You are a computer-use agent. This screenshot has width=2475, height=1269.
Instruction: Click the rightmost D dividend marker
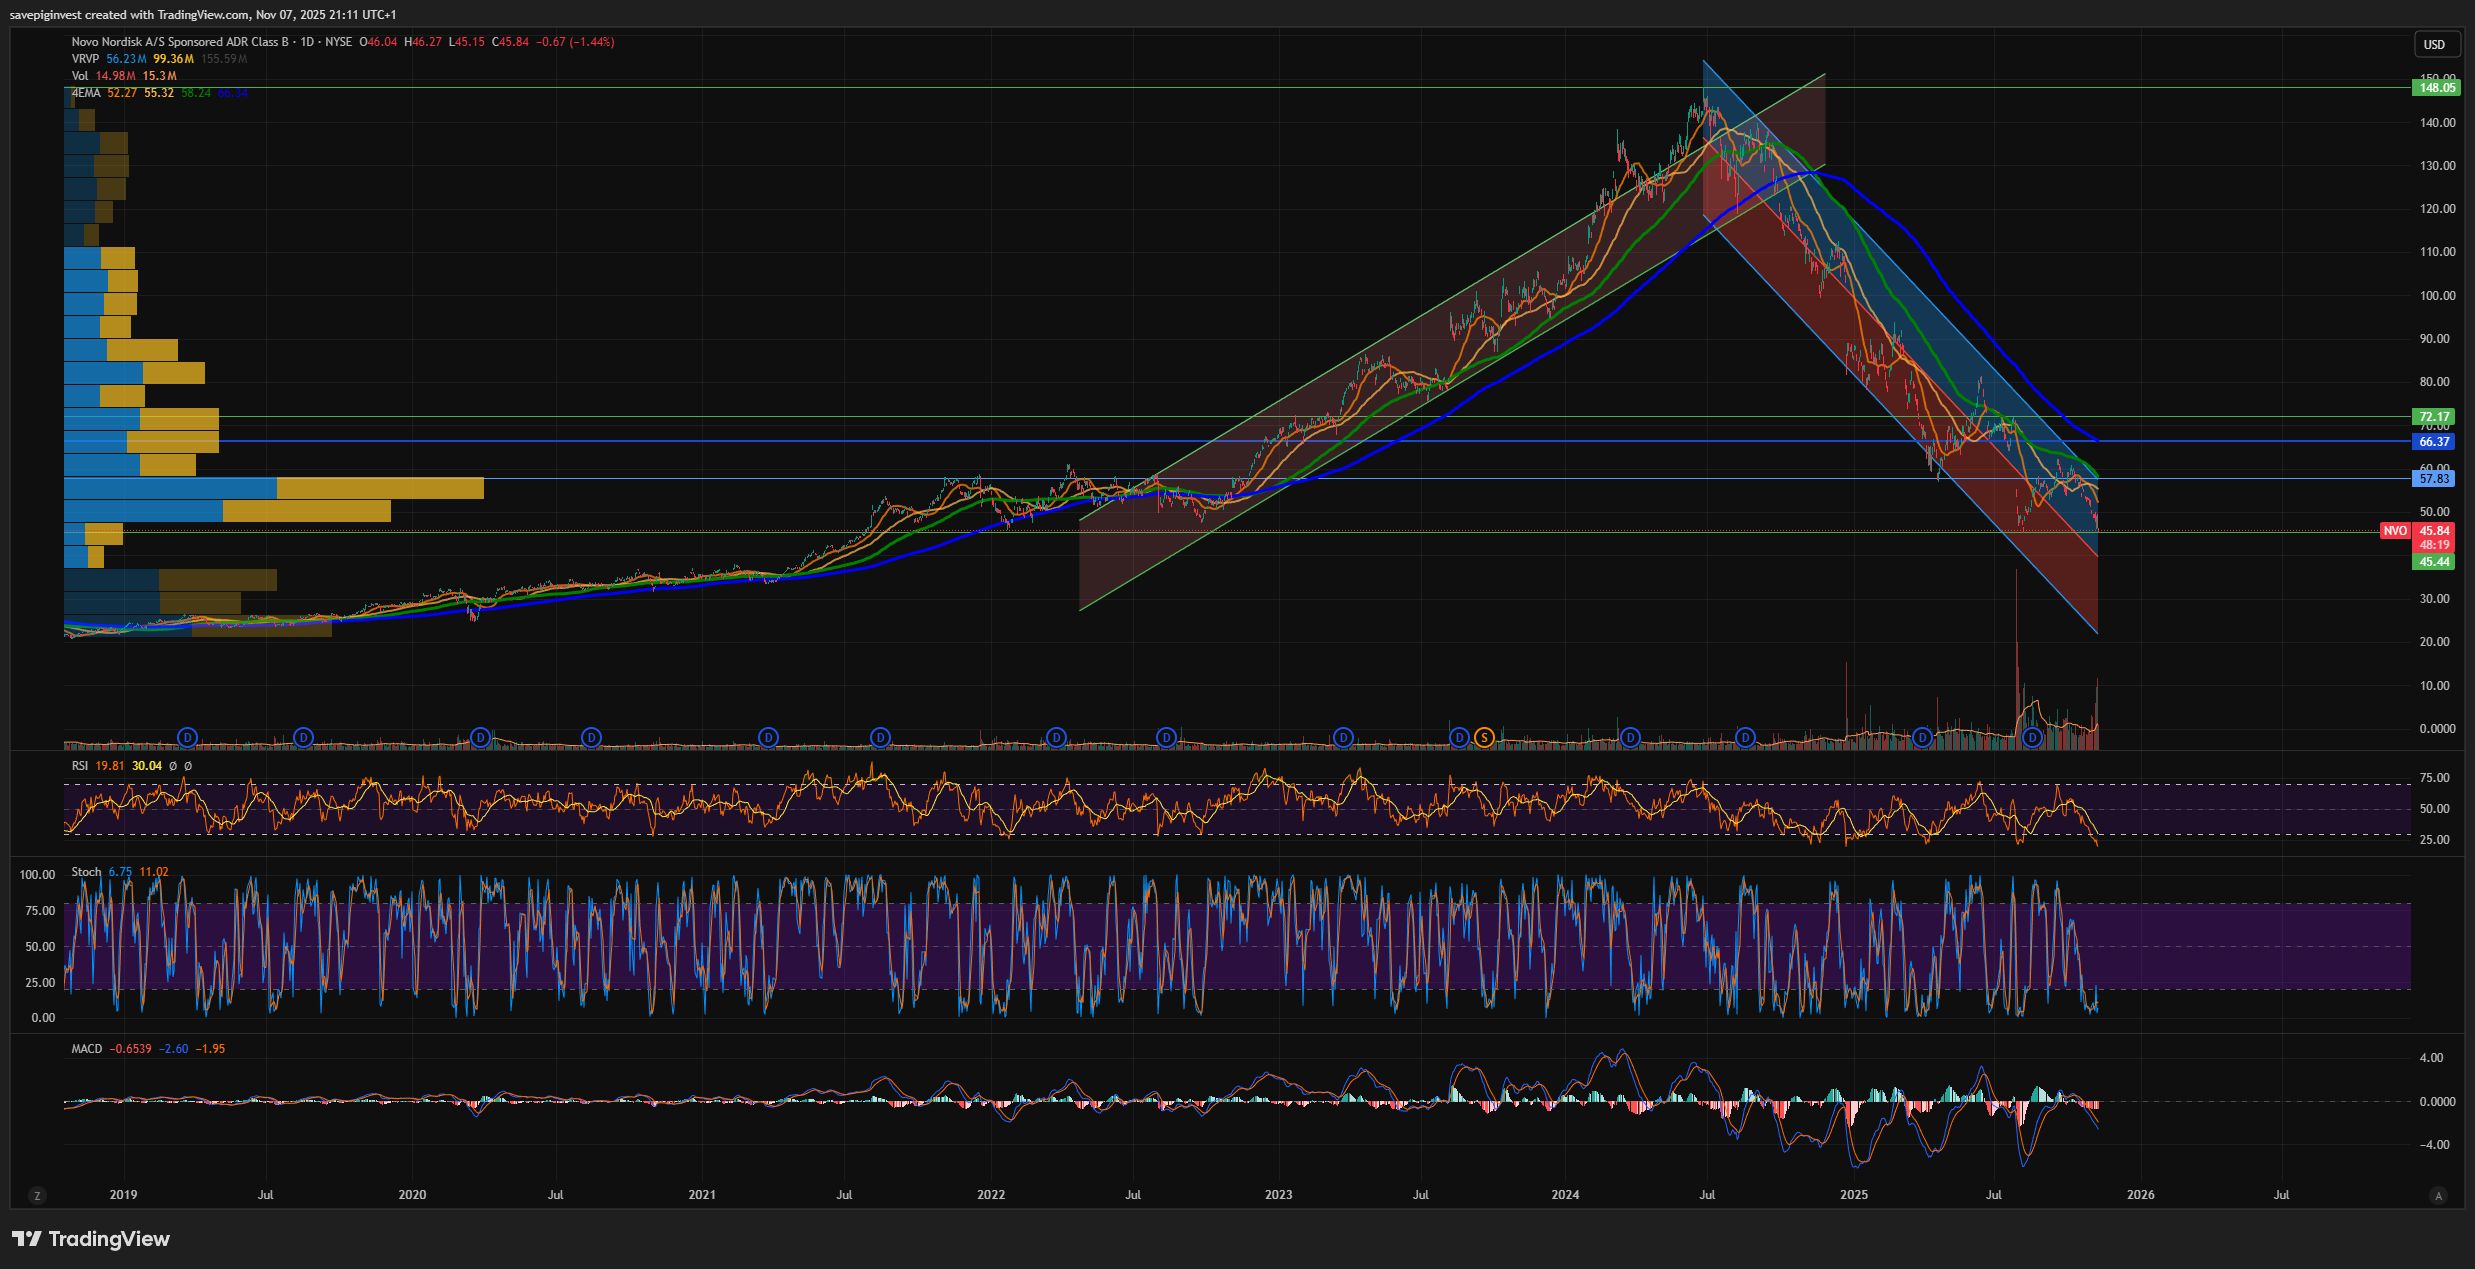pos(2031,738)
